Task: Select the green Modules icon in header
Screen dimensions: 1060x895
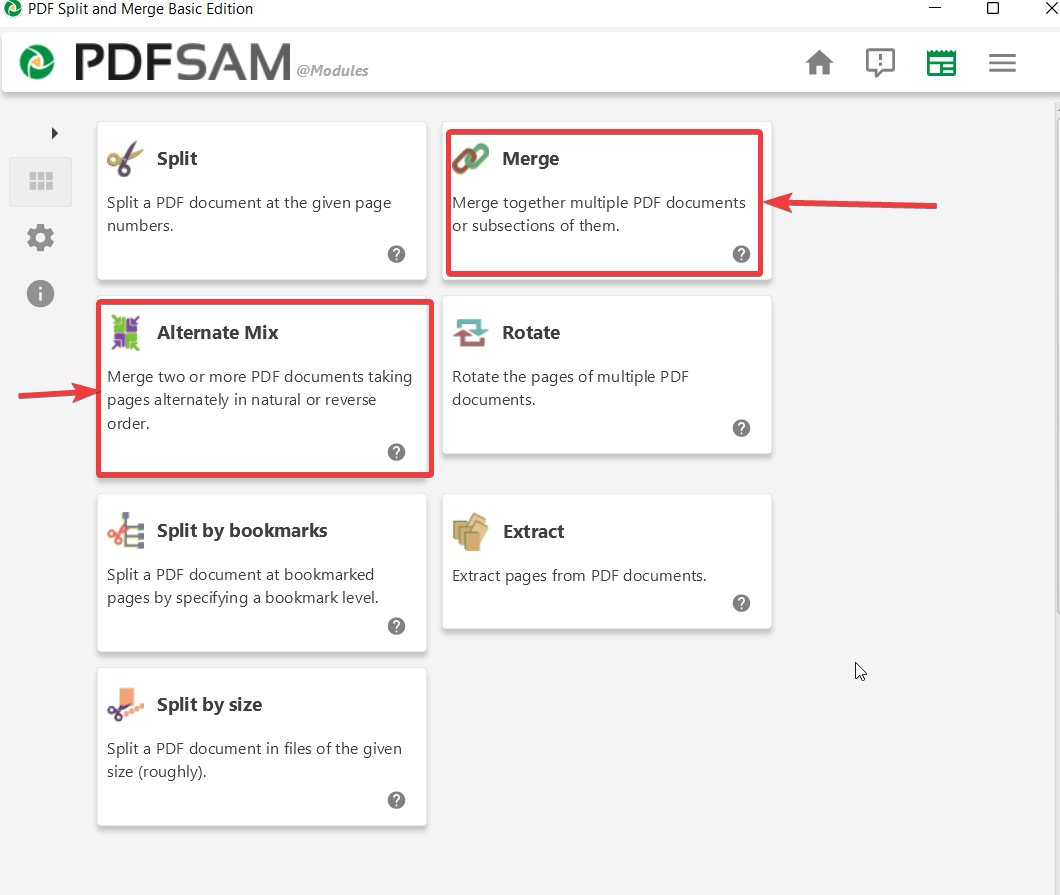Action: tap(941, 63)
